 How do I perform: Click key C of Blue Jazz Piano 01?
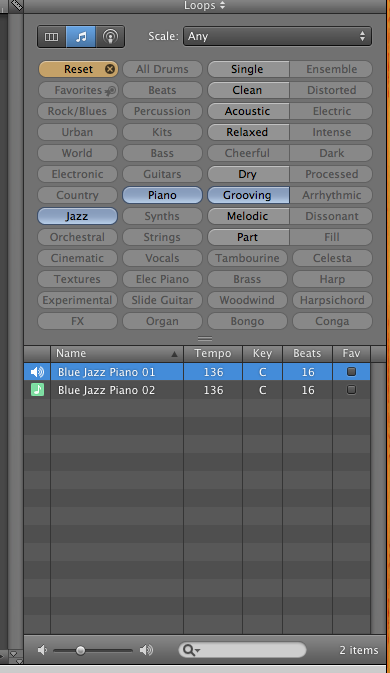point(263,372)
